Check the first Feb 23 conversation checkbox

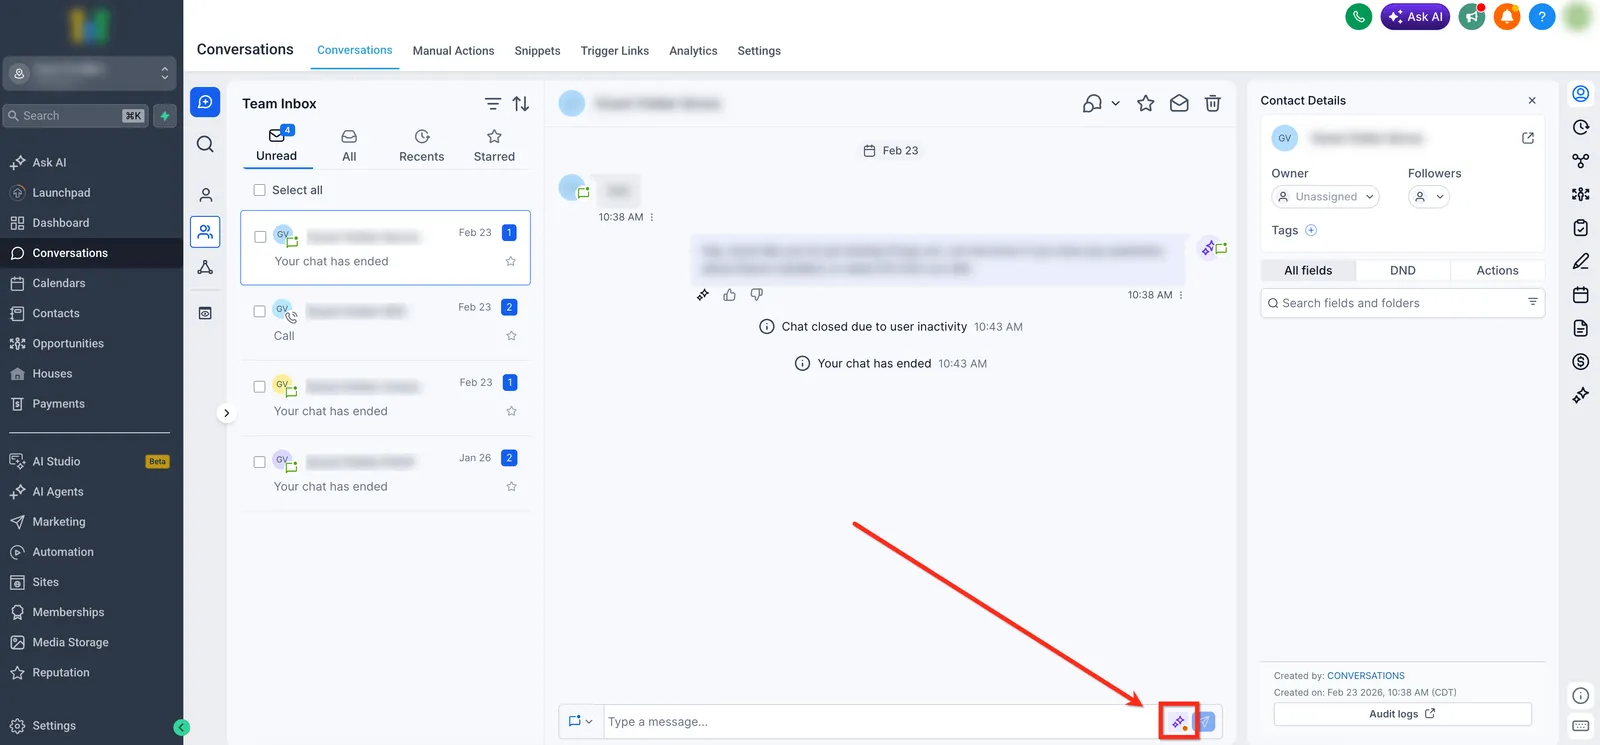(x=260, y=237)
